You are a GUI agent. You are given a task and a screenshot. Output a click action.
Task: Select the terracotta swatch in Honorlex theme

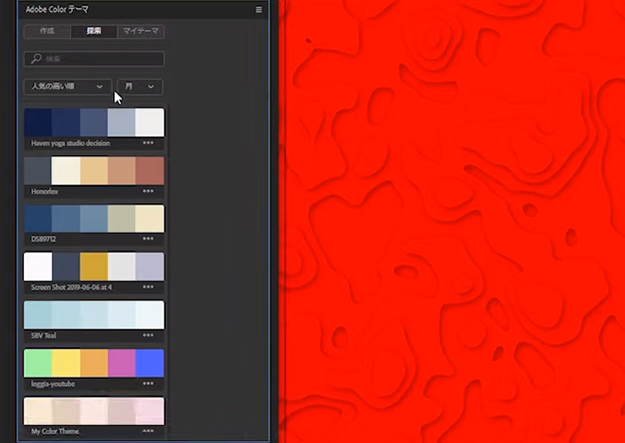[150, 170]
